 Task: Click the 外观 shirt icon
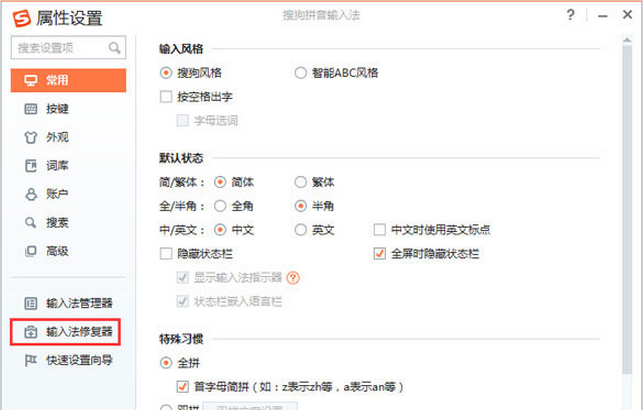(x=31, y=137)
